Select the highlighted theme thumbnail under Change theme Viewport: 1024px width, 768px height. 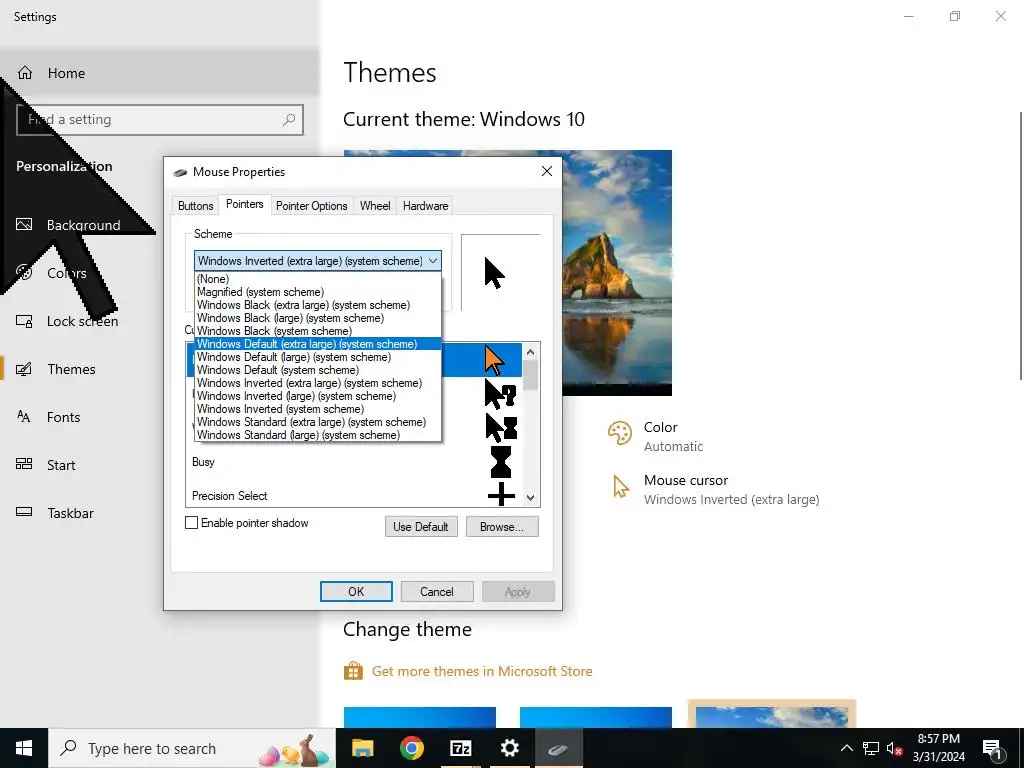click(771, 714)
